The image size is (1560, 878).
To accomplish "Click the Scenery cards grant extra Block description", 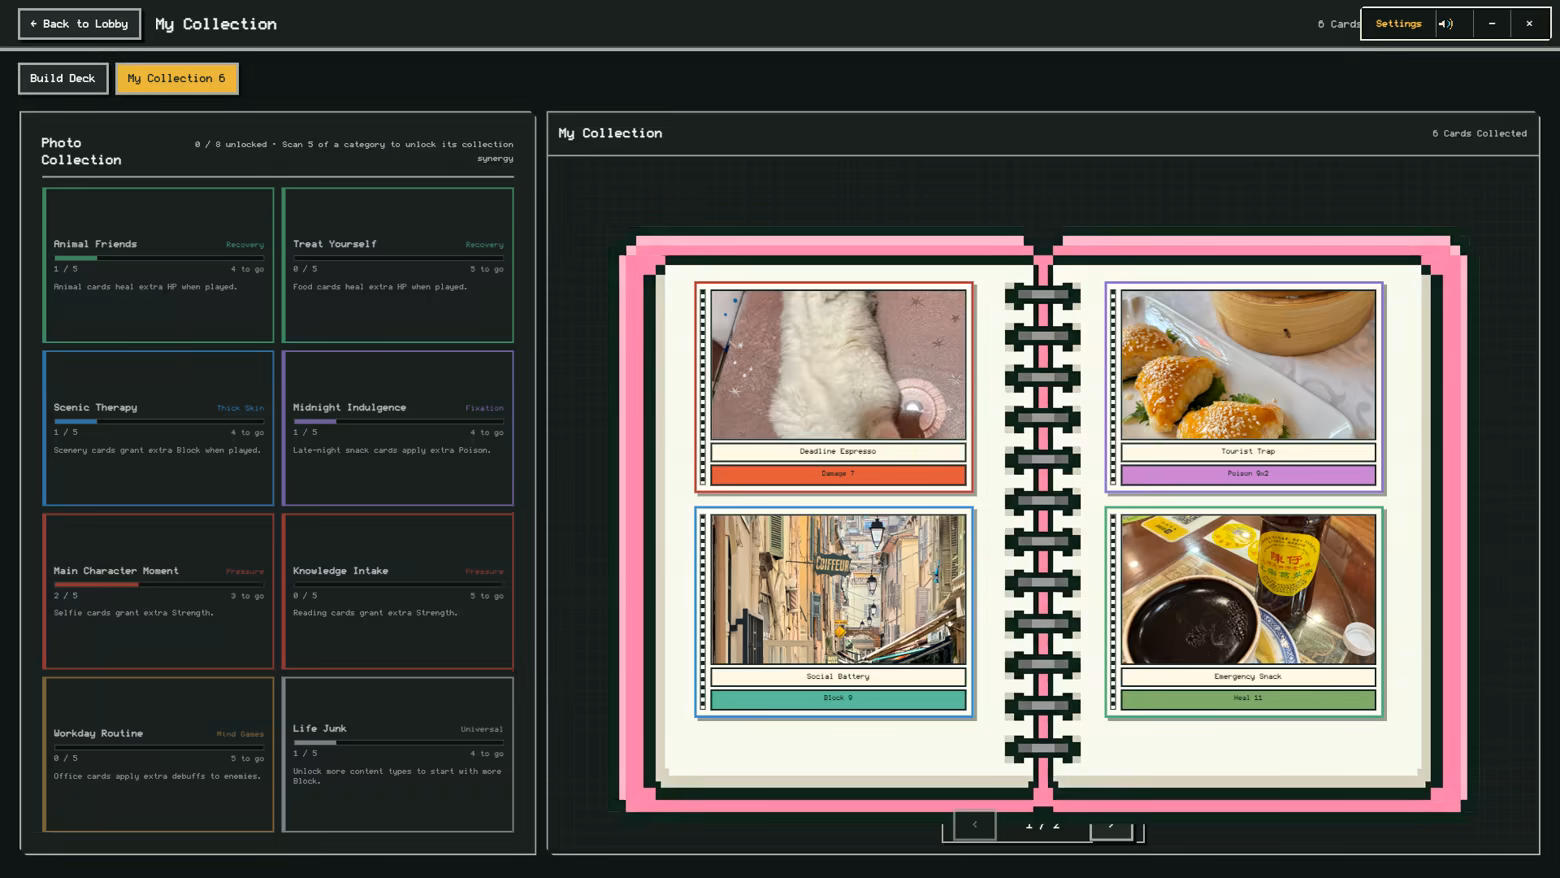I will 157,450.
